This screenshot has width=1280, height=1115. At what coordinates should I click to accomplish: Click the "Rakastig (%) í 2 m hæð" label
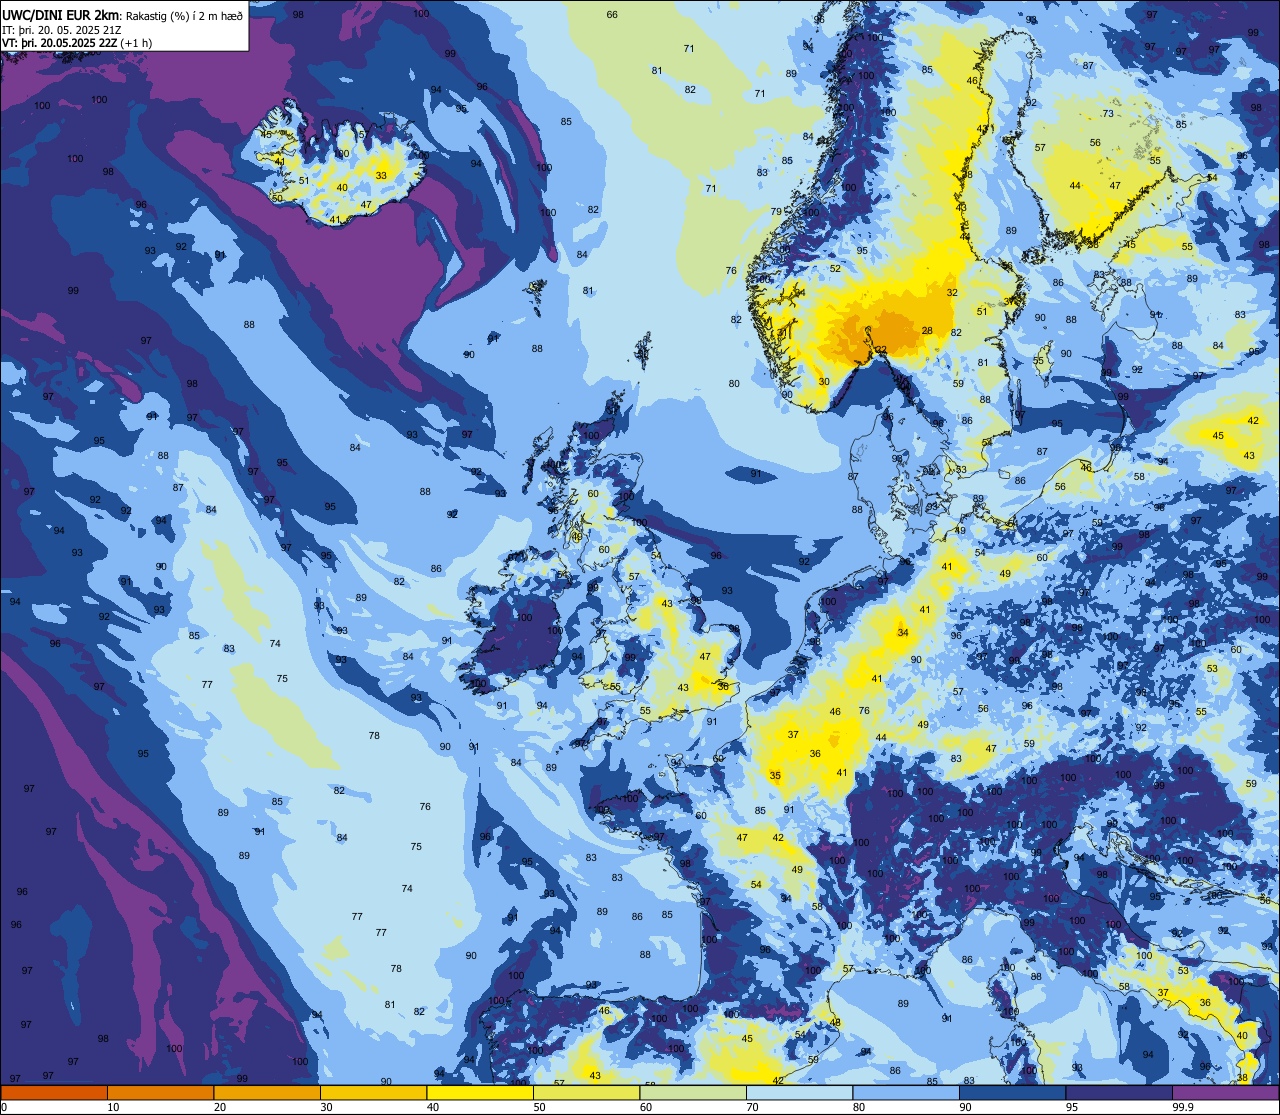[184, 15]
